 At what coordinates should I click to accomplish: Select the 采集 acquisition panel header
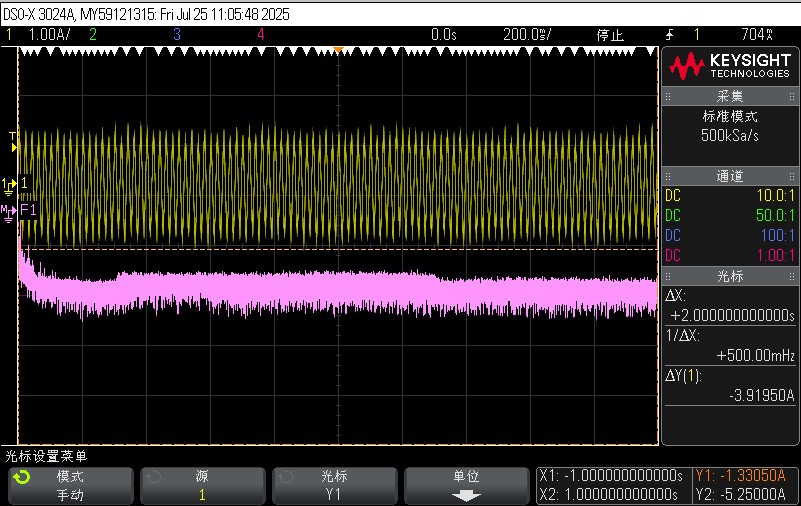coord(730,96)
